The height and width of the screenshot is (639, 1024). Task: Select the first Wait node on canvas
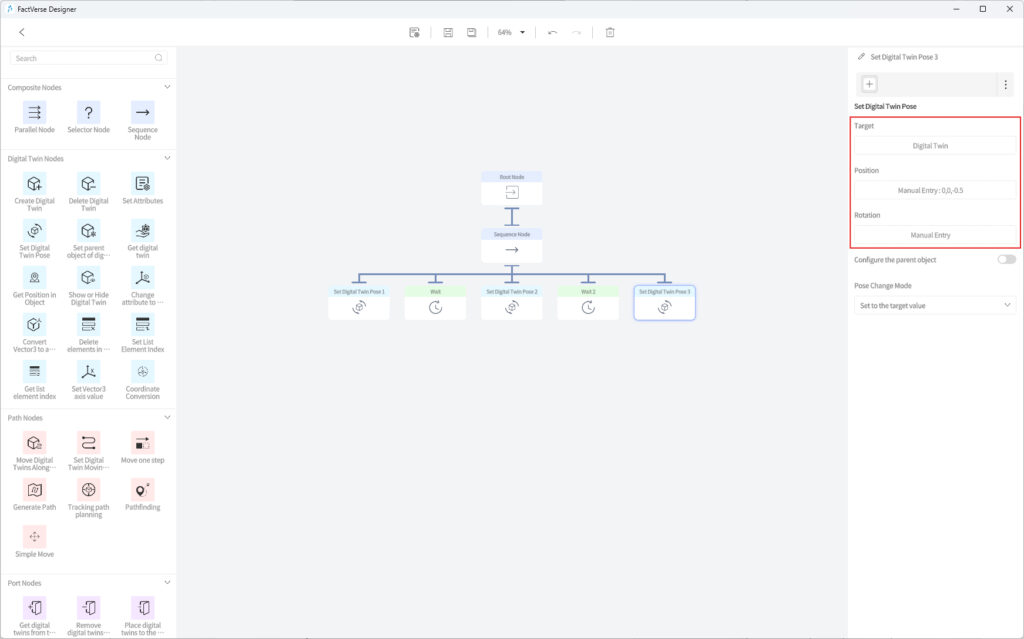point(435,303)
